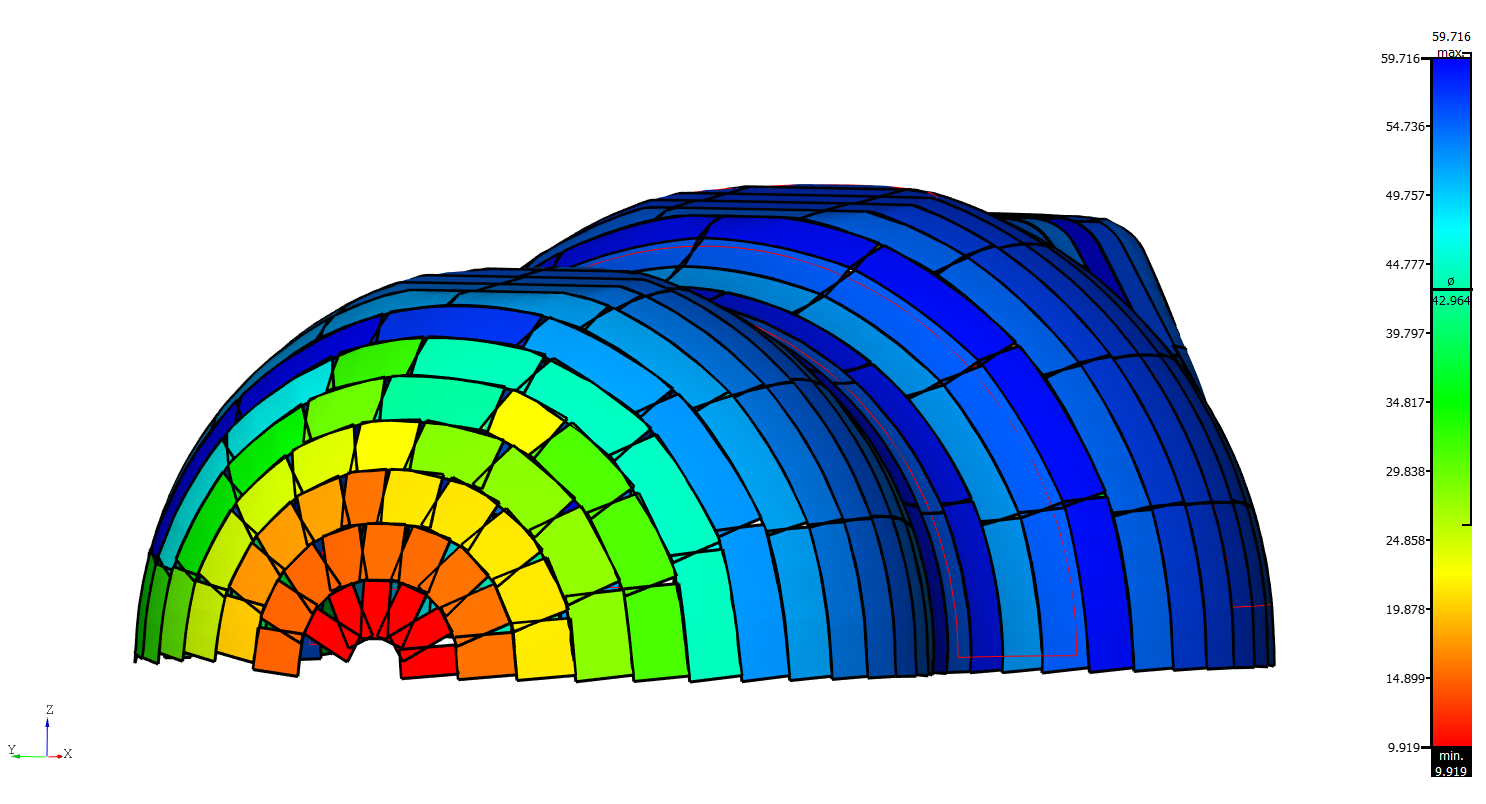The image size is (1486, 804).
Task: Select the 'max' marker atop the color bar
Action: tap(1449, 52)
